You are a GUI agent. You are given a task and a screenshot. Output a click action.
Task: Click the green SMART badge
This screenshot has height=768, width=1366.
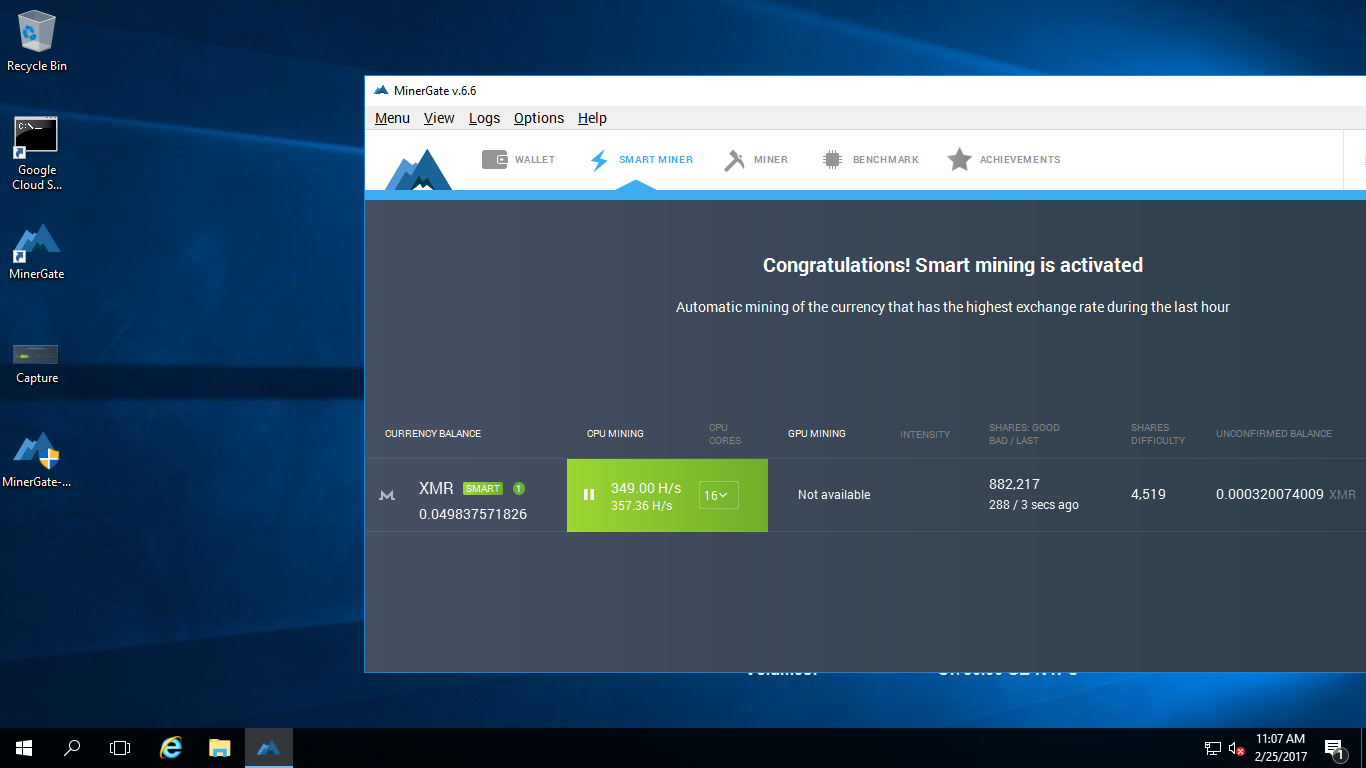(x=483, y=489)
